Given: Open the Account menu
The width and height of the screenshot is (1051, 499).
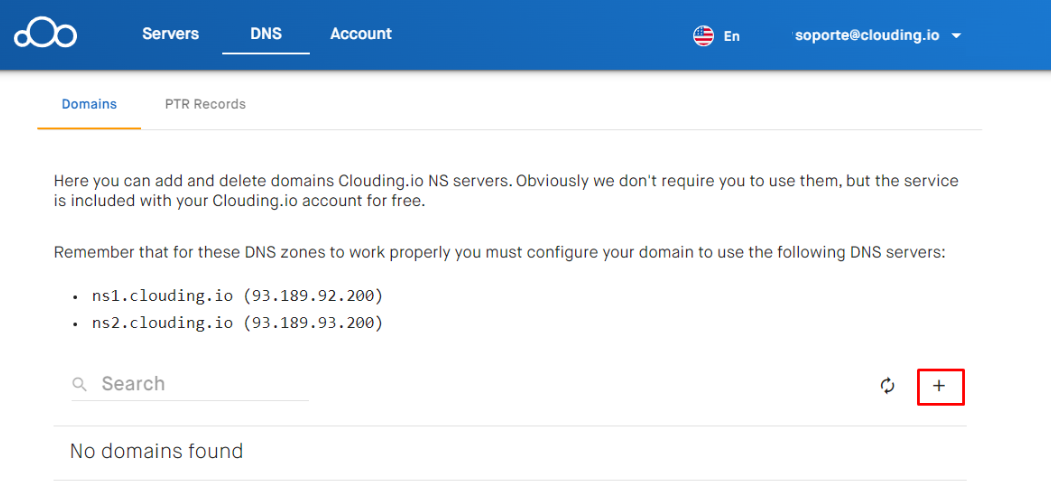Looking at the screenshot, I should 361,34.
